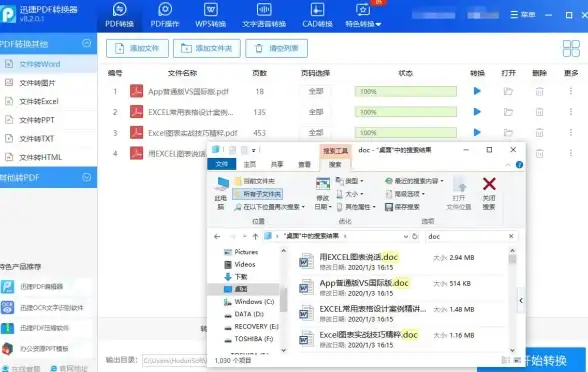Open output folder for App普通版VS国际版.pdf row
This screenshot has height=372, width=588.
click(508, 91)
